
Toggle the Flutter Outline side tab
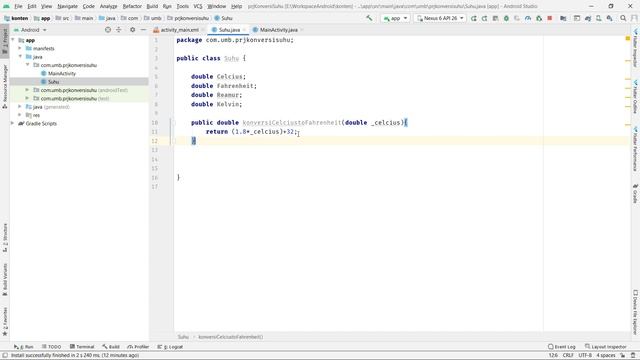point(636,97)
